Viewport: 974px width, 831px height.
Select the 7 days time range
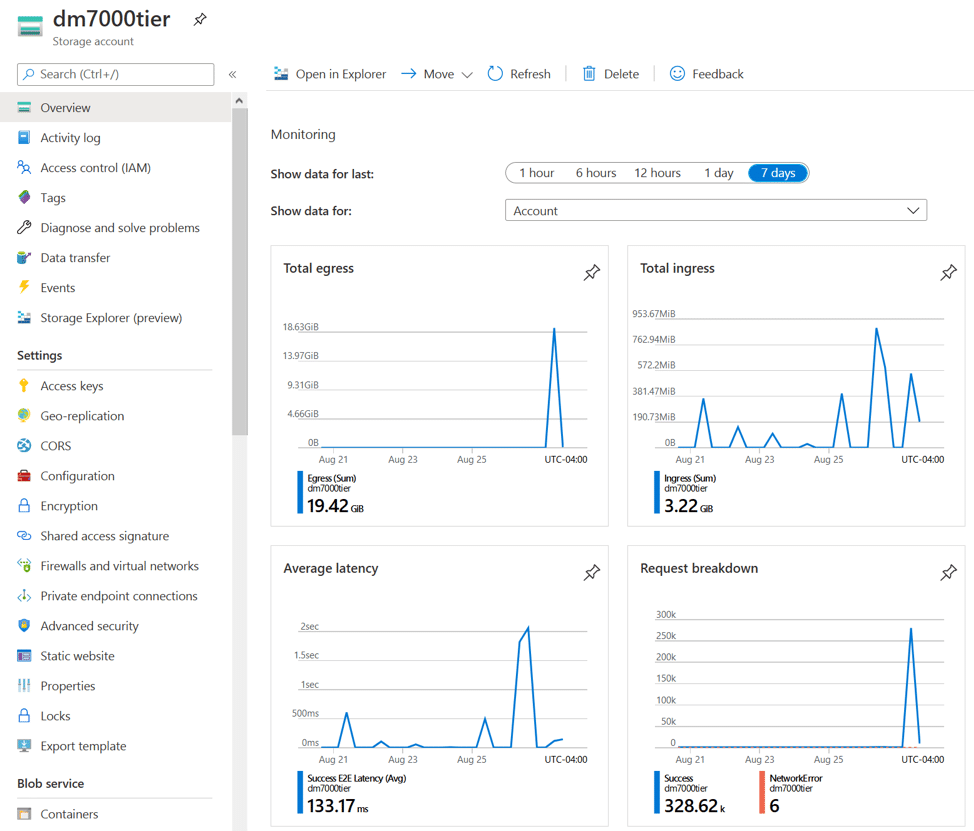coord(778,173)
